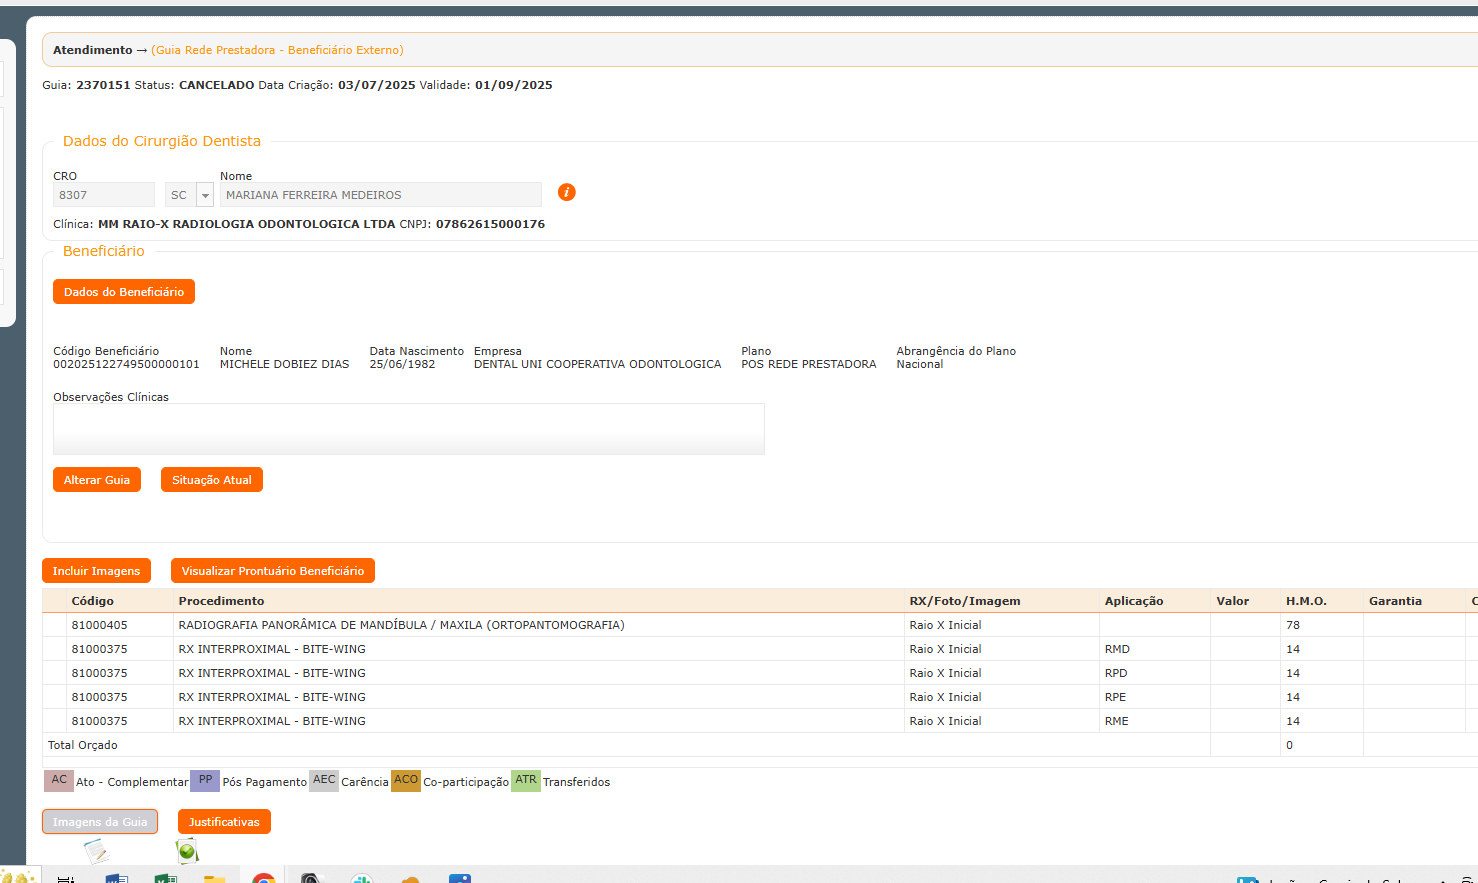1478x883 pixels.
Task: Click company DENTAL UNI COOPERATIVA ODONTOLOGICA
Action: 598,364
